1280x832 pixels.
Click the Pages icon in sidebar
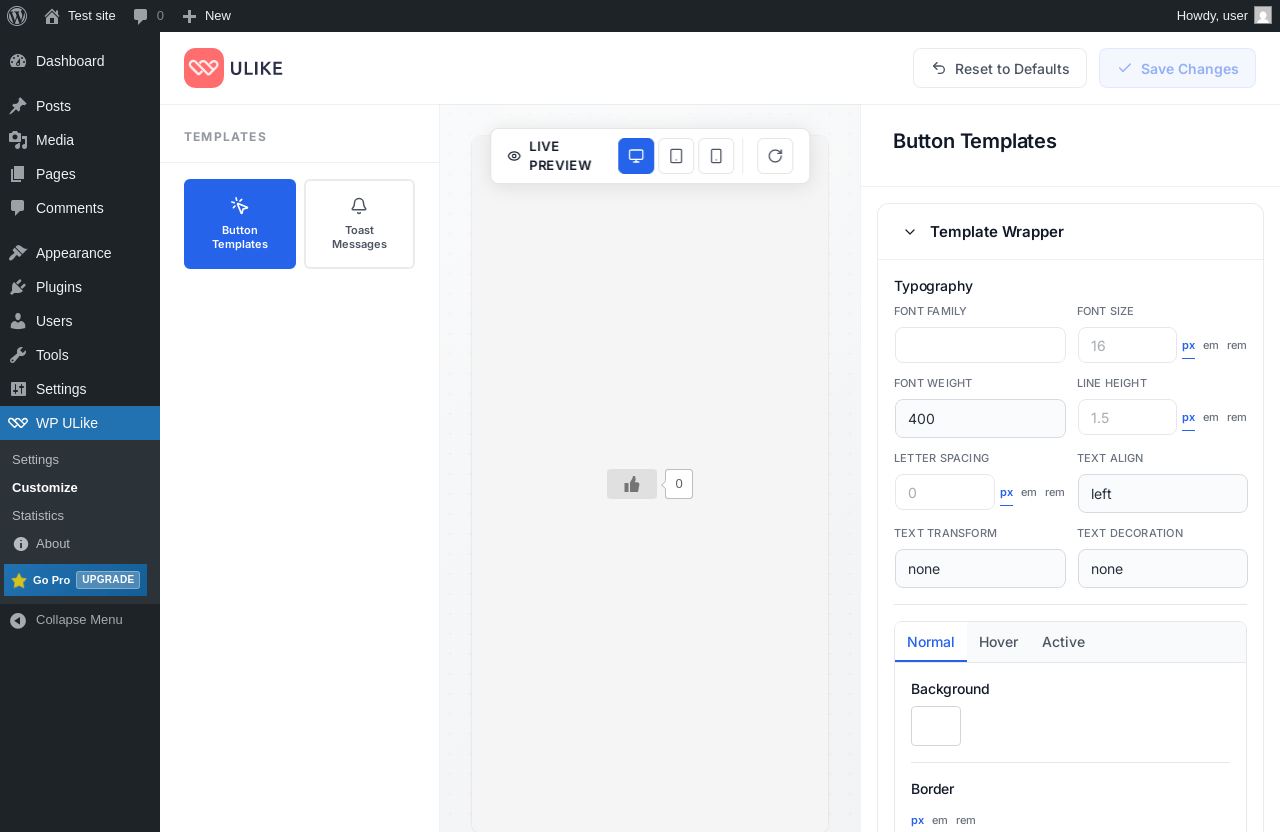18,174
